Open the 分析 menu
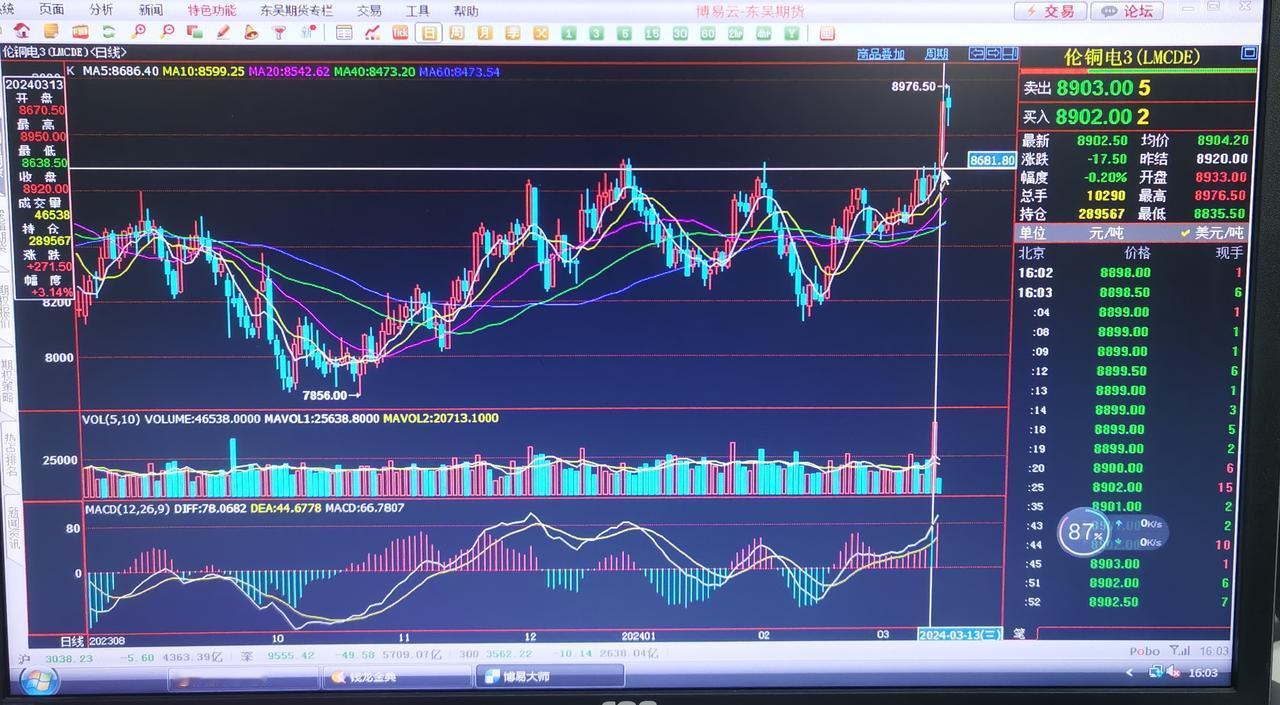Screen dimensions: 1280x705 (x=101, y=9)
